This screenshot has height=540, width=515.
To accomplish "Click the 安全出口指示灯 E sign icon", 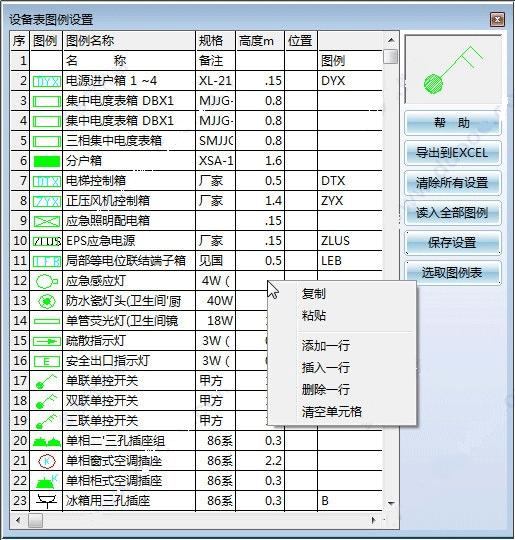I will [47, 361].
